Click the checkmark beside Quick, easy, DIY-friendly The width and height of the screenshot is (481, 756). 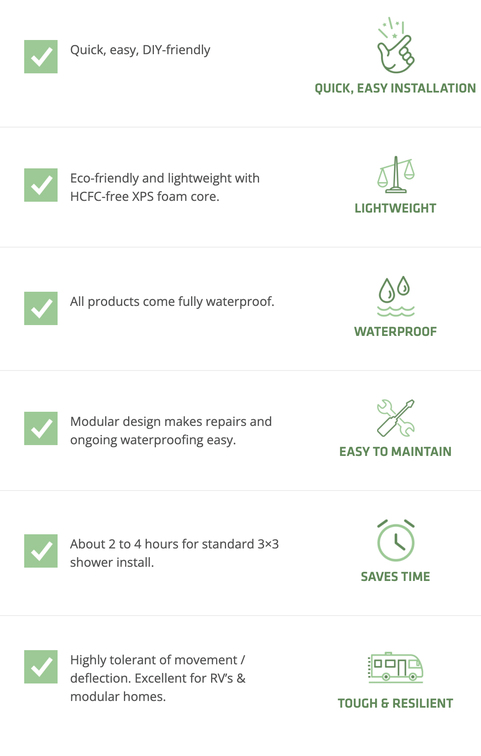tap(41, 56)
